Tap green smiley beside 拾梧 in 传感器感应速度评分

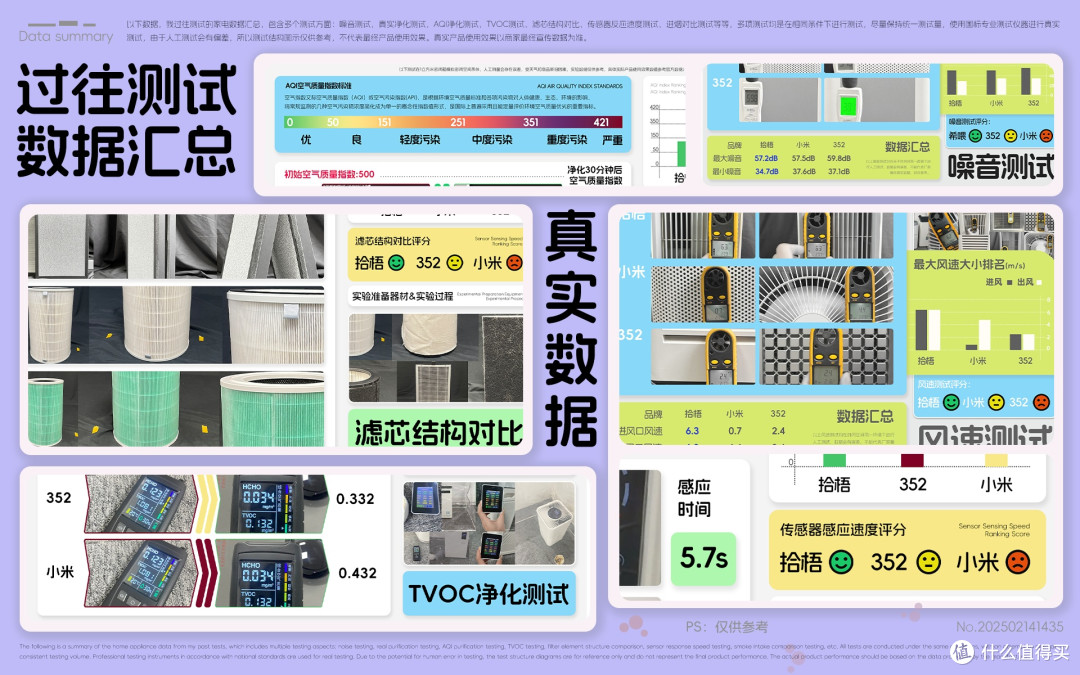841,562
